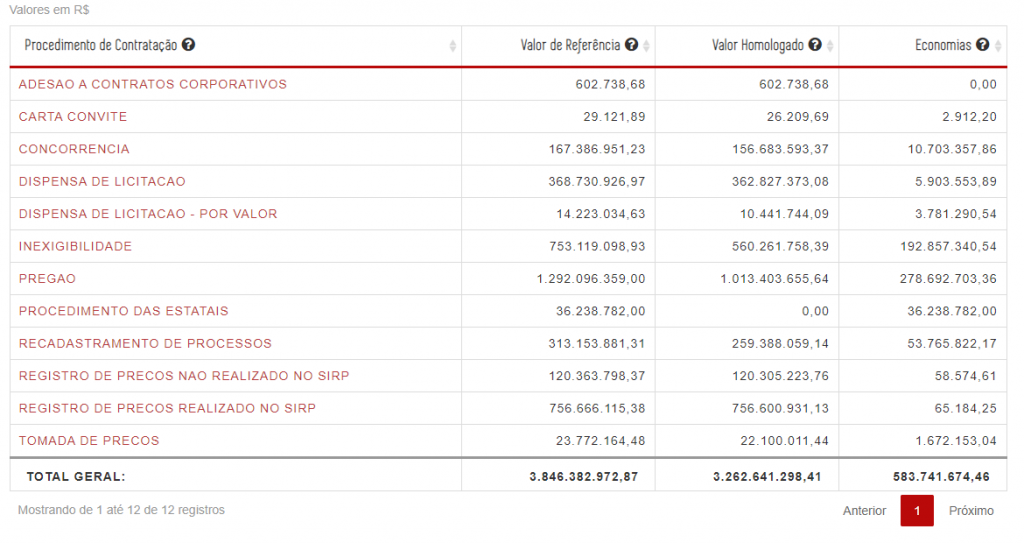Viewport: 1024px width, 543px height.
Task: Open the PREGAO procedure details
Action: click(47, 279)
